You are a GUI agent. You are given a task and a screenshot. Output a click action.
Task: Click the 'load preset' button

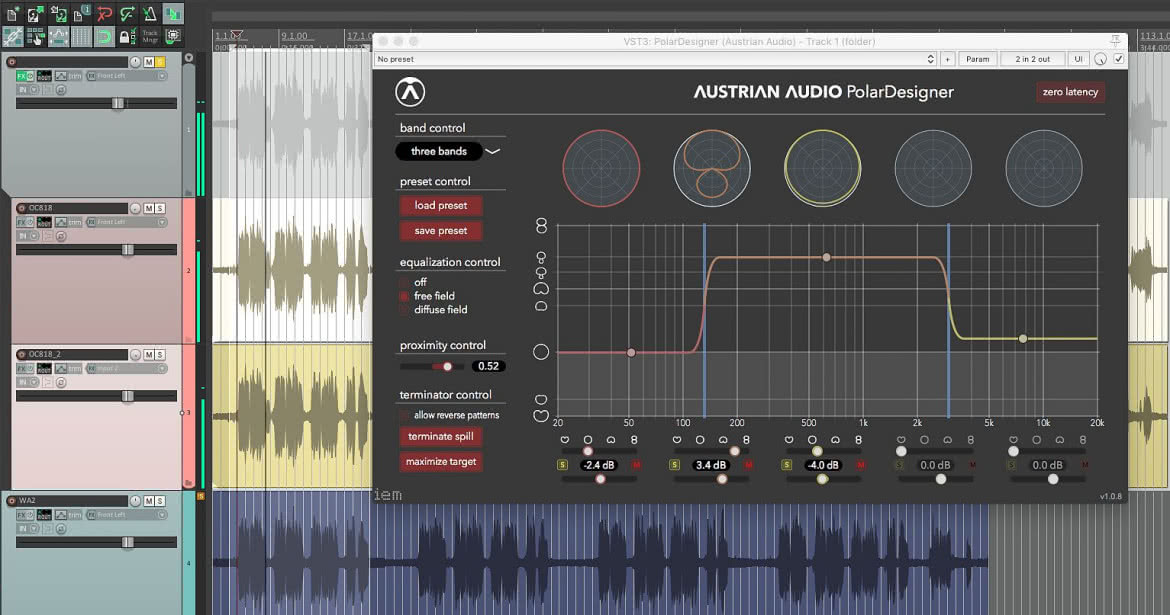(x=441, y=205)
